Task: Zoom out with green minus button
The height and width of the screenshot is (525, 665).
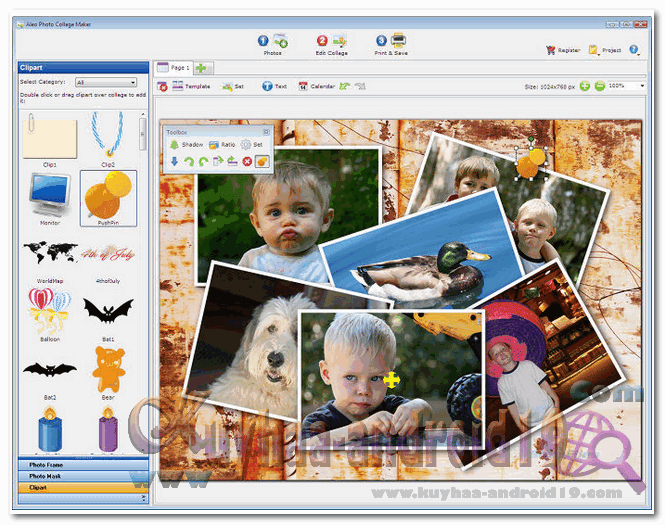Action: tap(599, 86)
